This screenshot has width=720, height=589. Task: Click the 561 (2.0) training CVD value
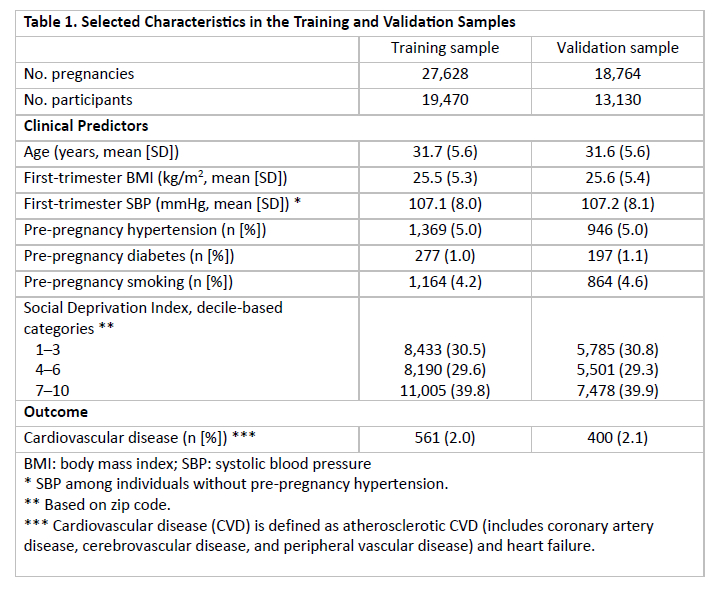point(444,437)
